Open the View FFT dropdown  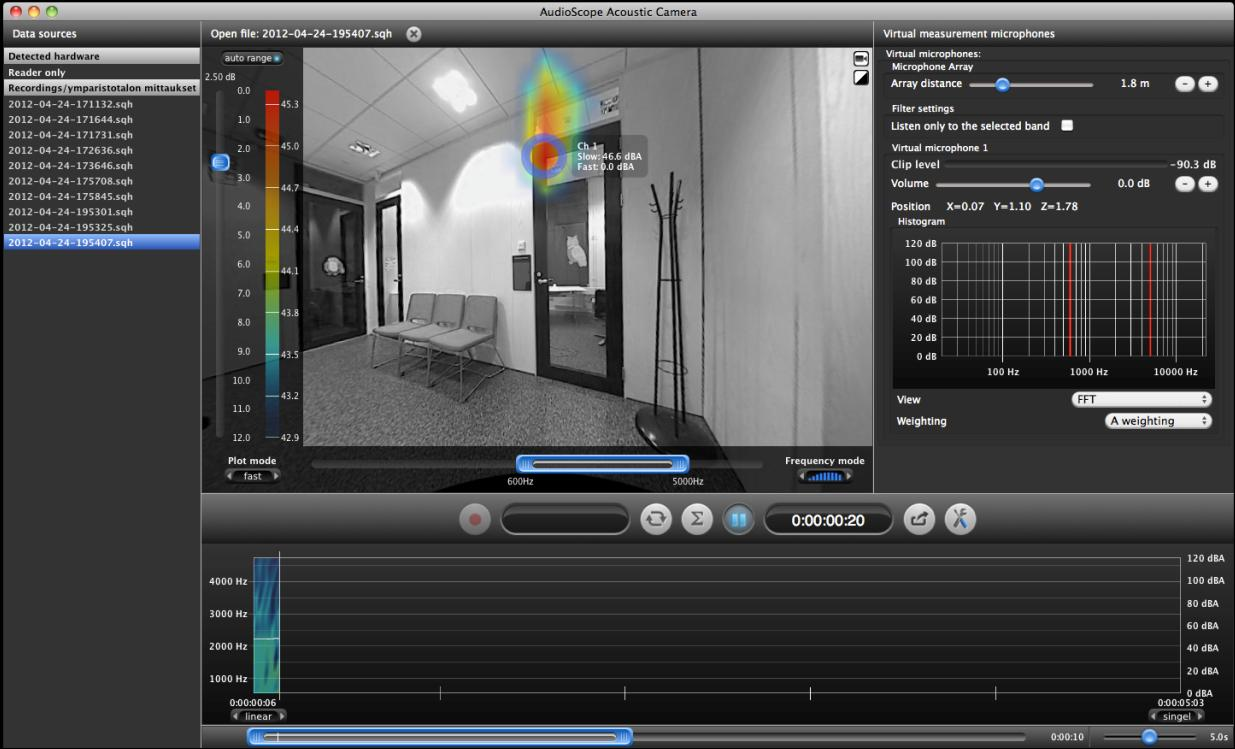pos(1141,399)
